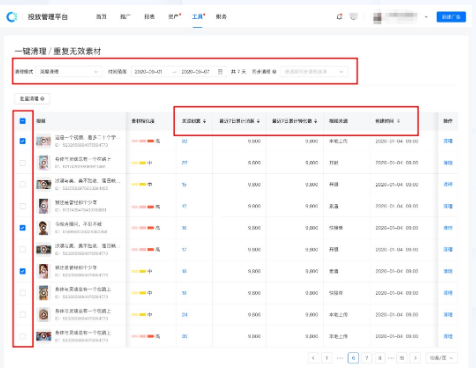Open the notification bell
Screen dimensions: 476x368
339,17
